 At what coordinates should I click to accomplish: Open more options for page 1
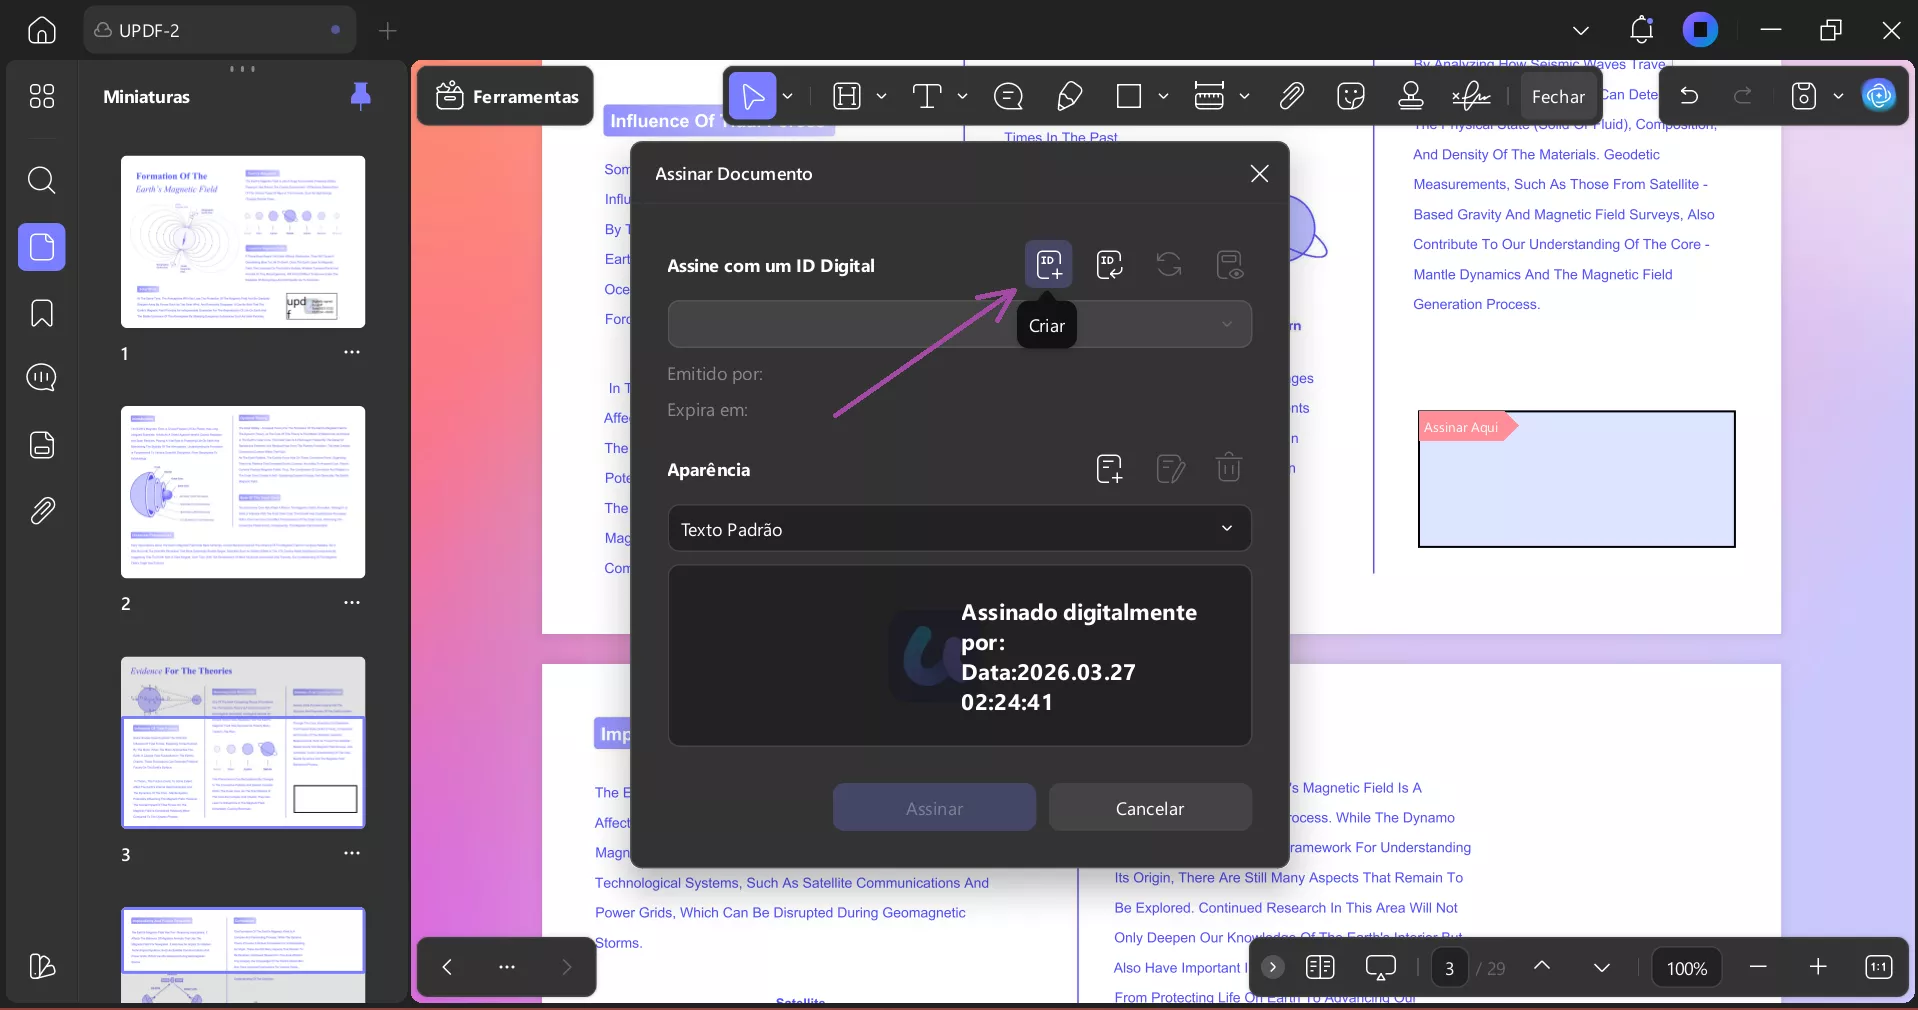[352, 352]
